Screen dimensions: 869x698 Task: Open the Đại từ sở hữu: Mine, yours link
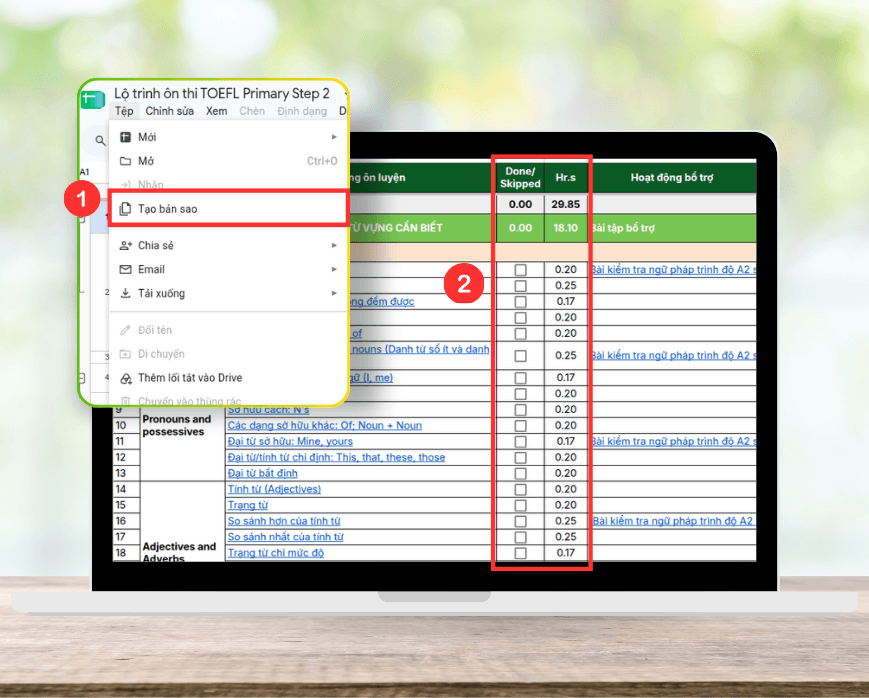(290, 442)
